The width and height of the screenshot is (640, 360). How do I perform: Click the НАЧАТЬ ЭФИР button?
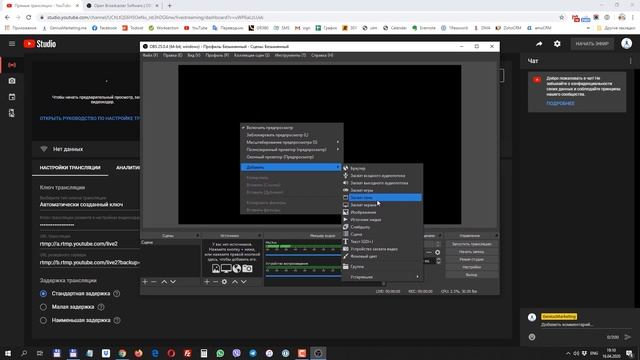tap(592, 44)
